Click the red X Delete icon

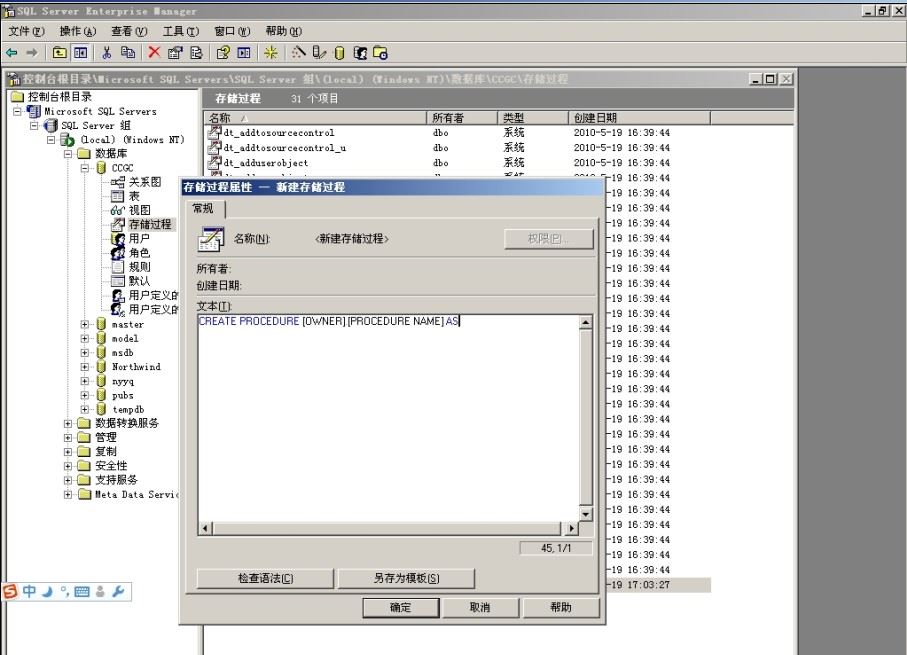[x=154, y=53]
